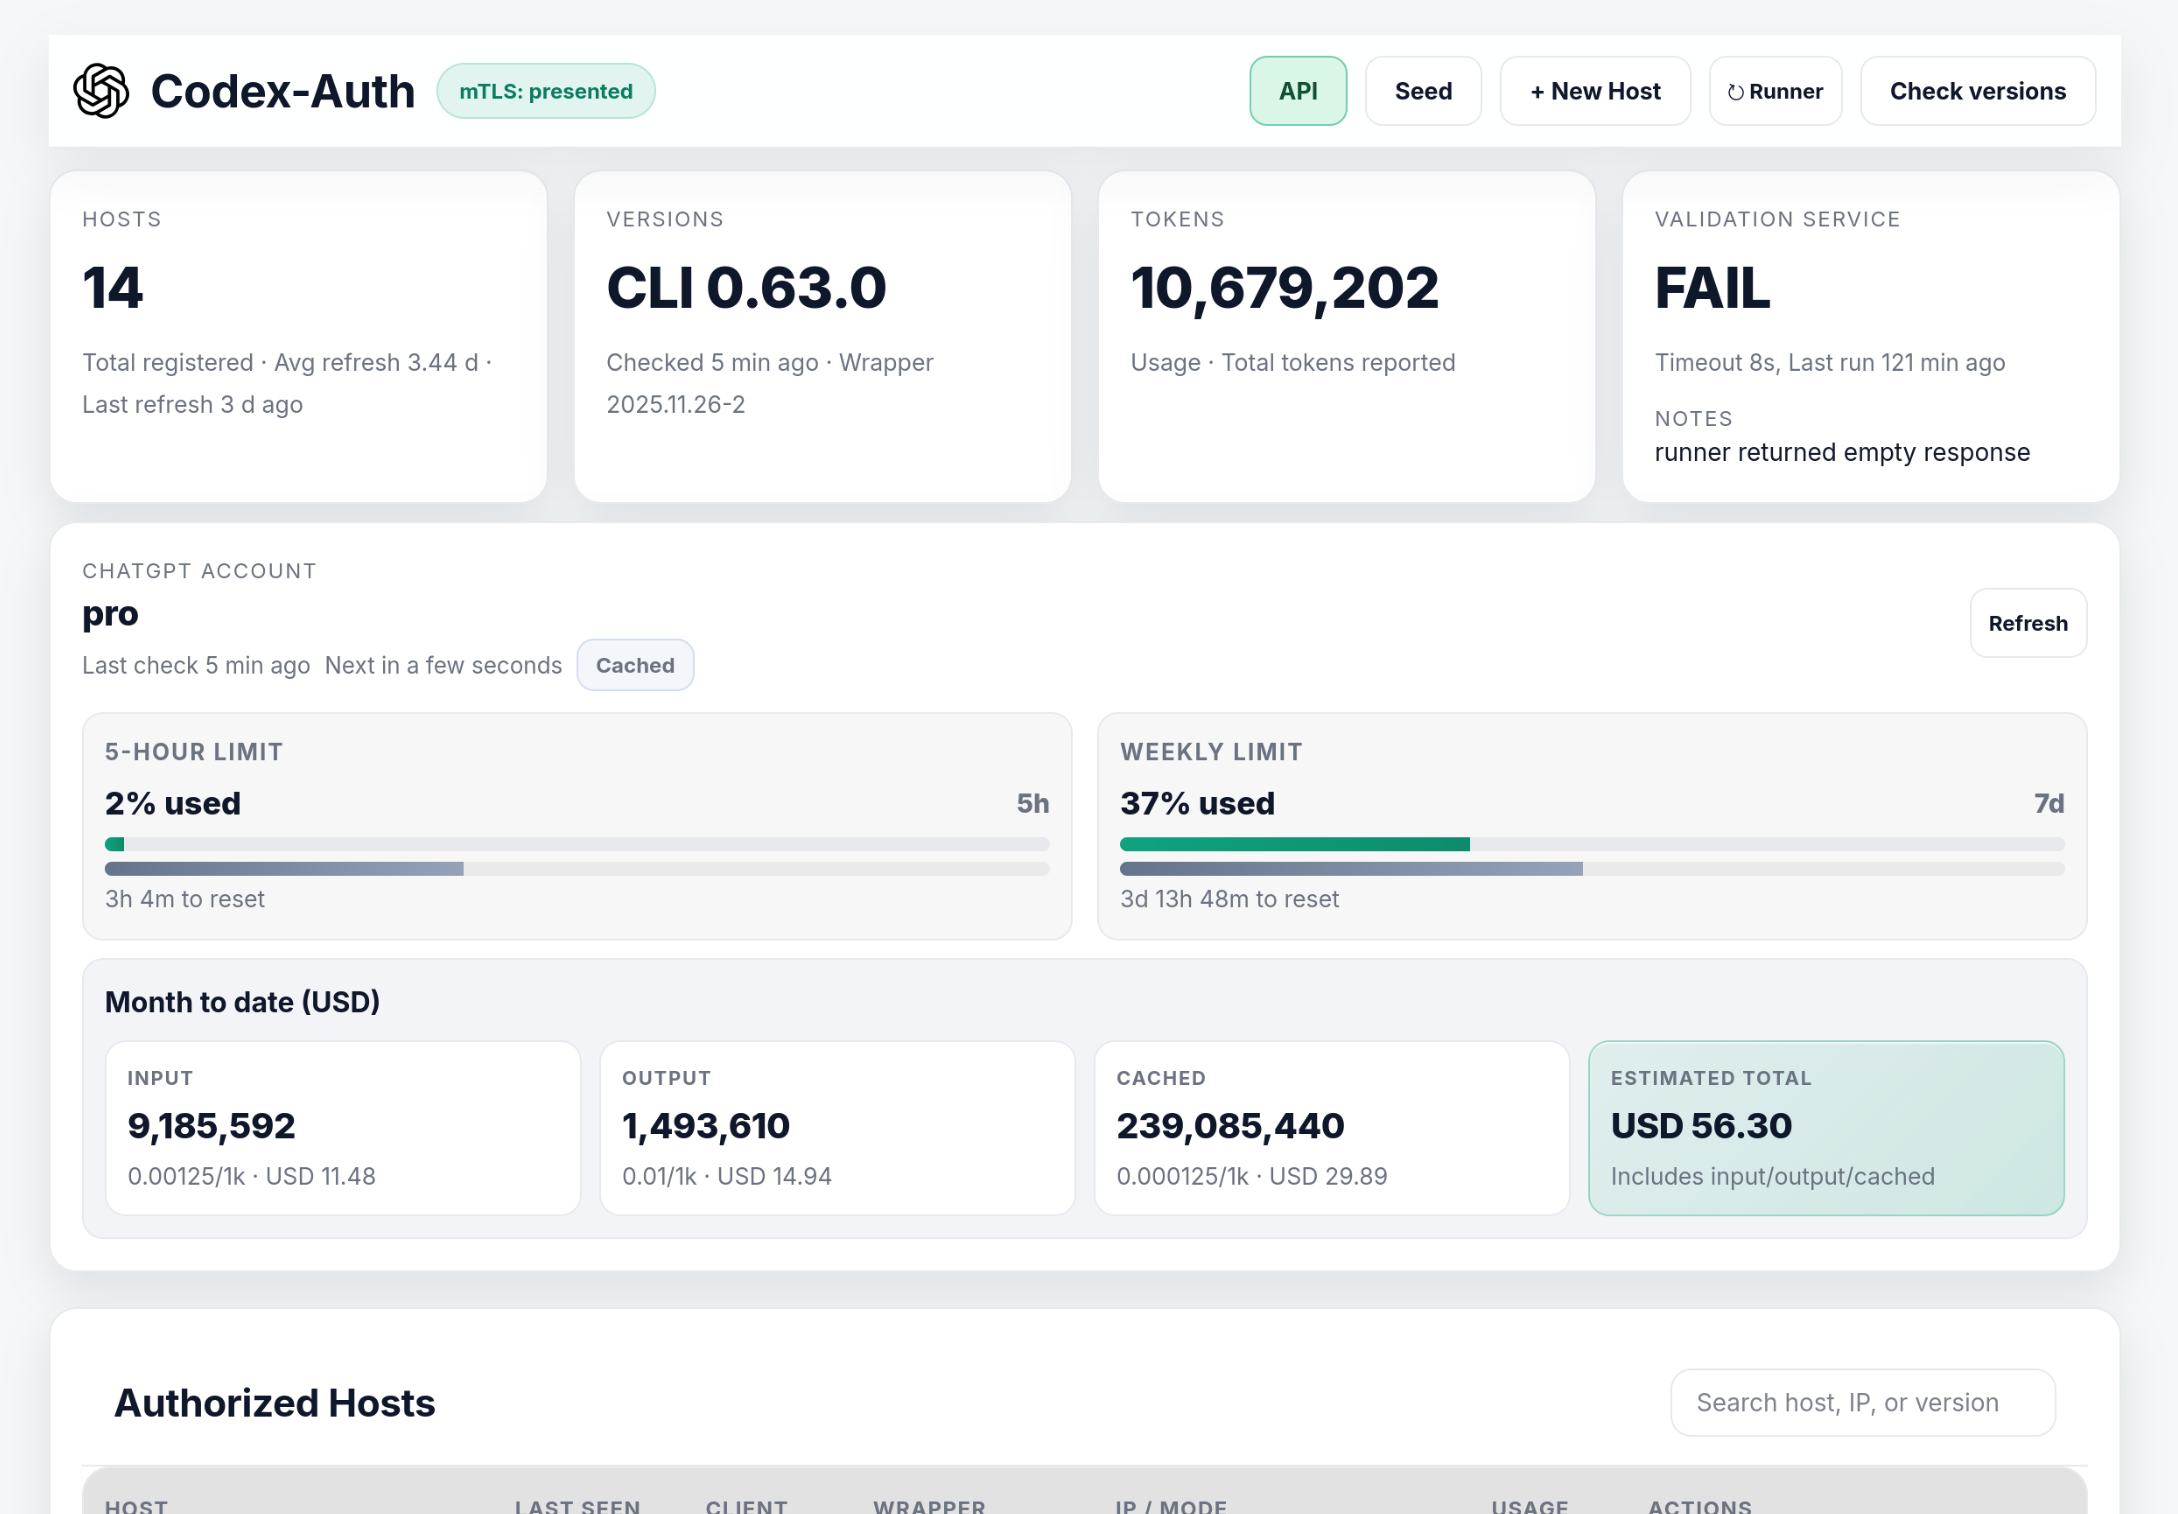Add a host with New Host
This screenshot has width=2178, height=1514.
(1594, 91)
